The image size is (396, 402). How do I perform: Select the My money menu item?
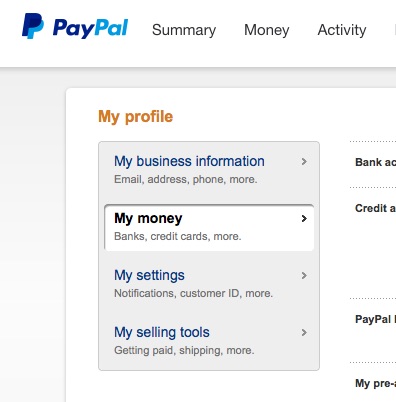point(209,227)
